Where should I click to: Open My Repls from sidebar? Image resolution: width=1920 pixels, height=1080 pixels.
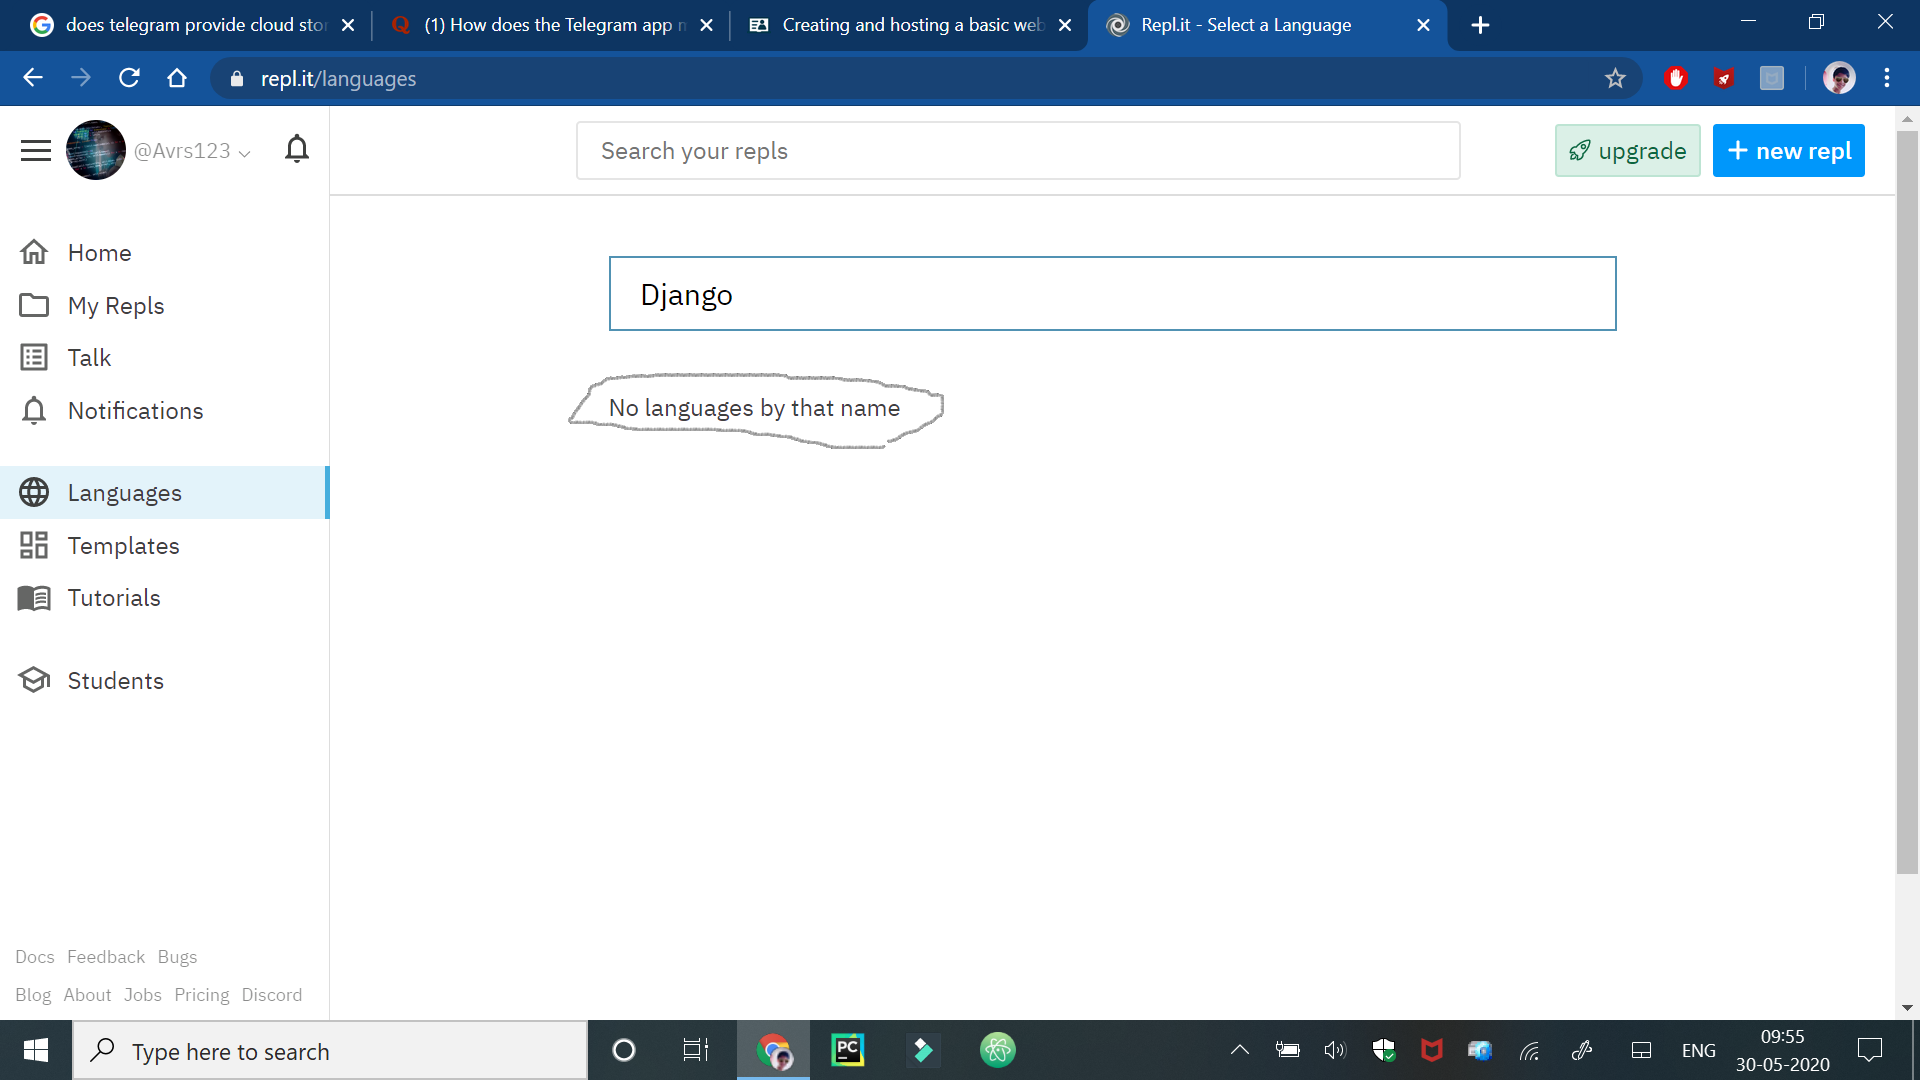pos(115,305)
